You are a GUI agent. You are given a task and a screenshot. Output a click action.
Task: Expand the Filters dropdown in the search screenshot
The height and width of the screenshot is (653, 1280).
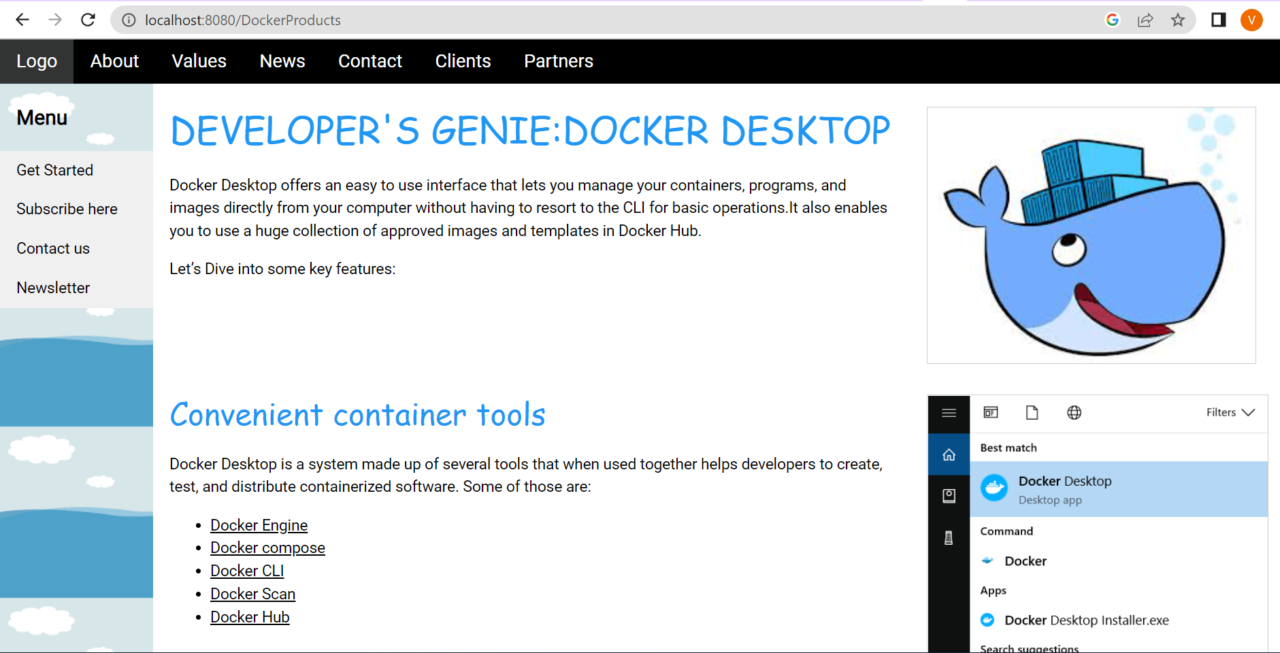(x=1229, y=412)
